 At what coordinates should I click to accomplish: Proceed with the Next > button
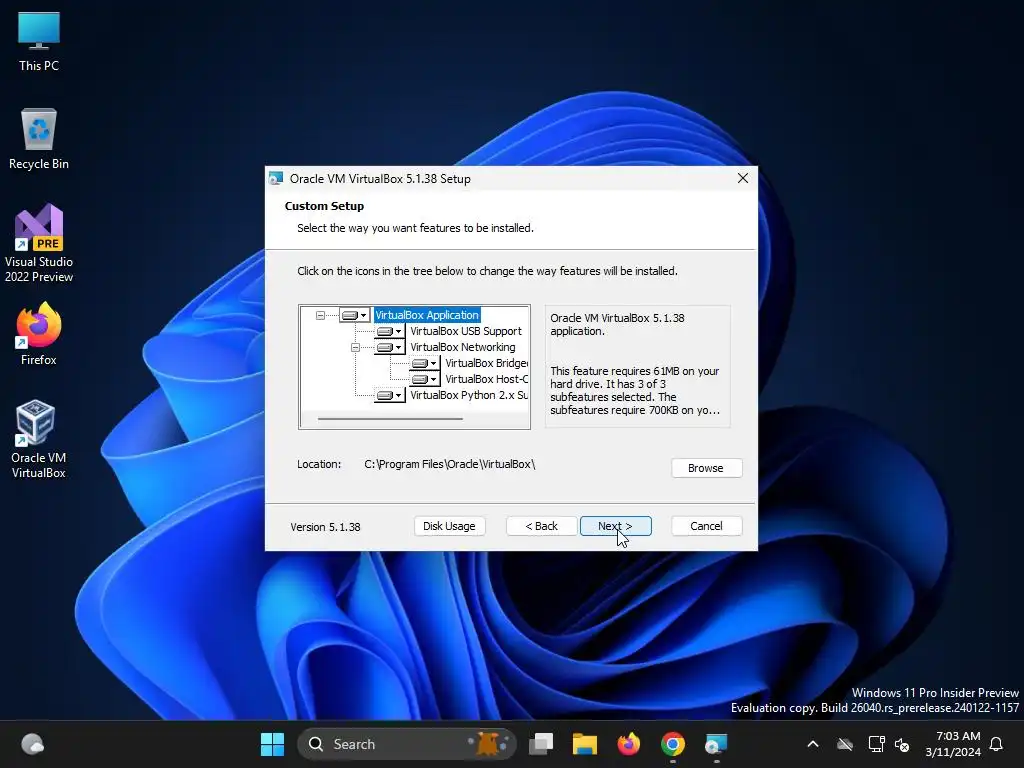pyautogui.click(x=615, y=526)
